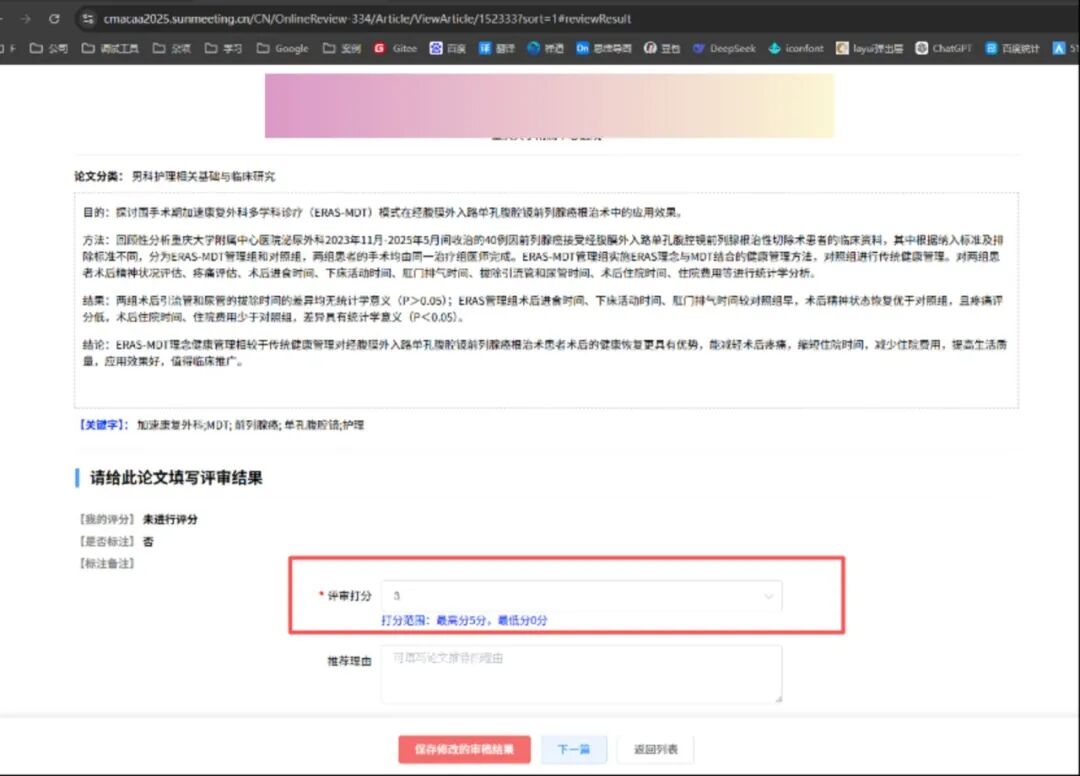Image resolution: width=1080 pixels, height=776 pixels.
Task: Expand the 调试工具 bookmarks folder
Action: tap(110, 48)
